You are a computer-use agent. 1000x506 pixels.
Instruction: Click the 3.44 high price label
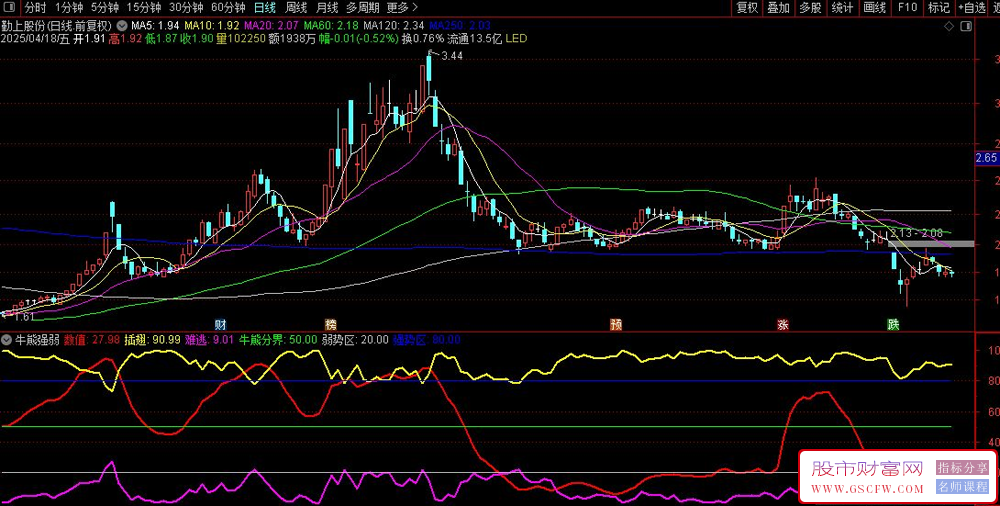tap(452, 56)
